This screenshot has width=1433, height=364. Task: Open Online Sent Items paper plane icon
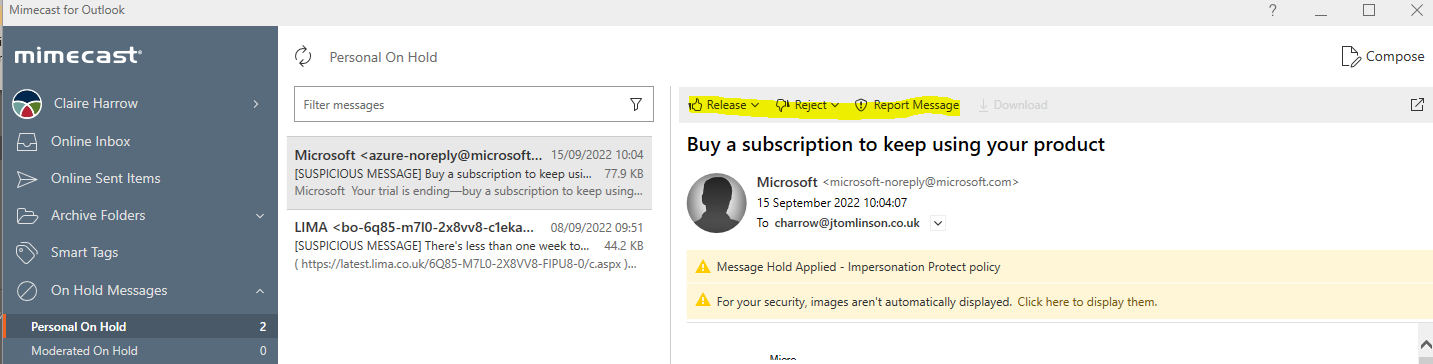(26, 178)
